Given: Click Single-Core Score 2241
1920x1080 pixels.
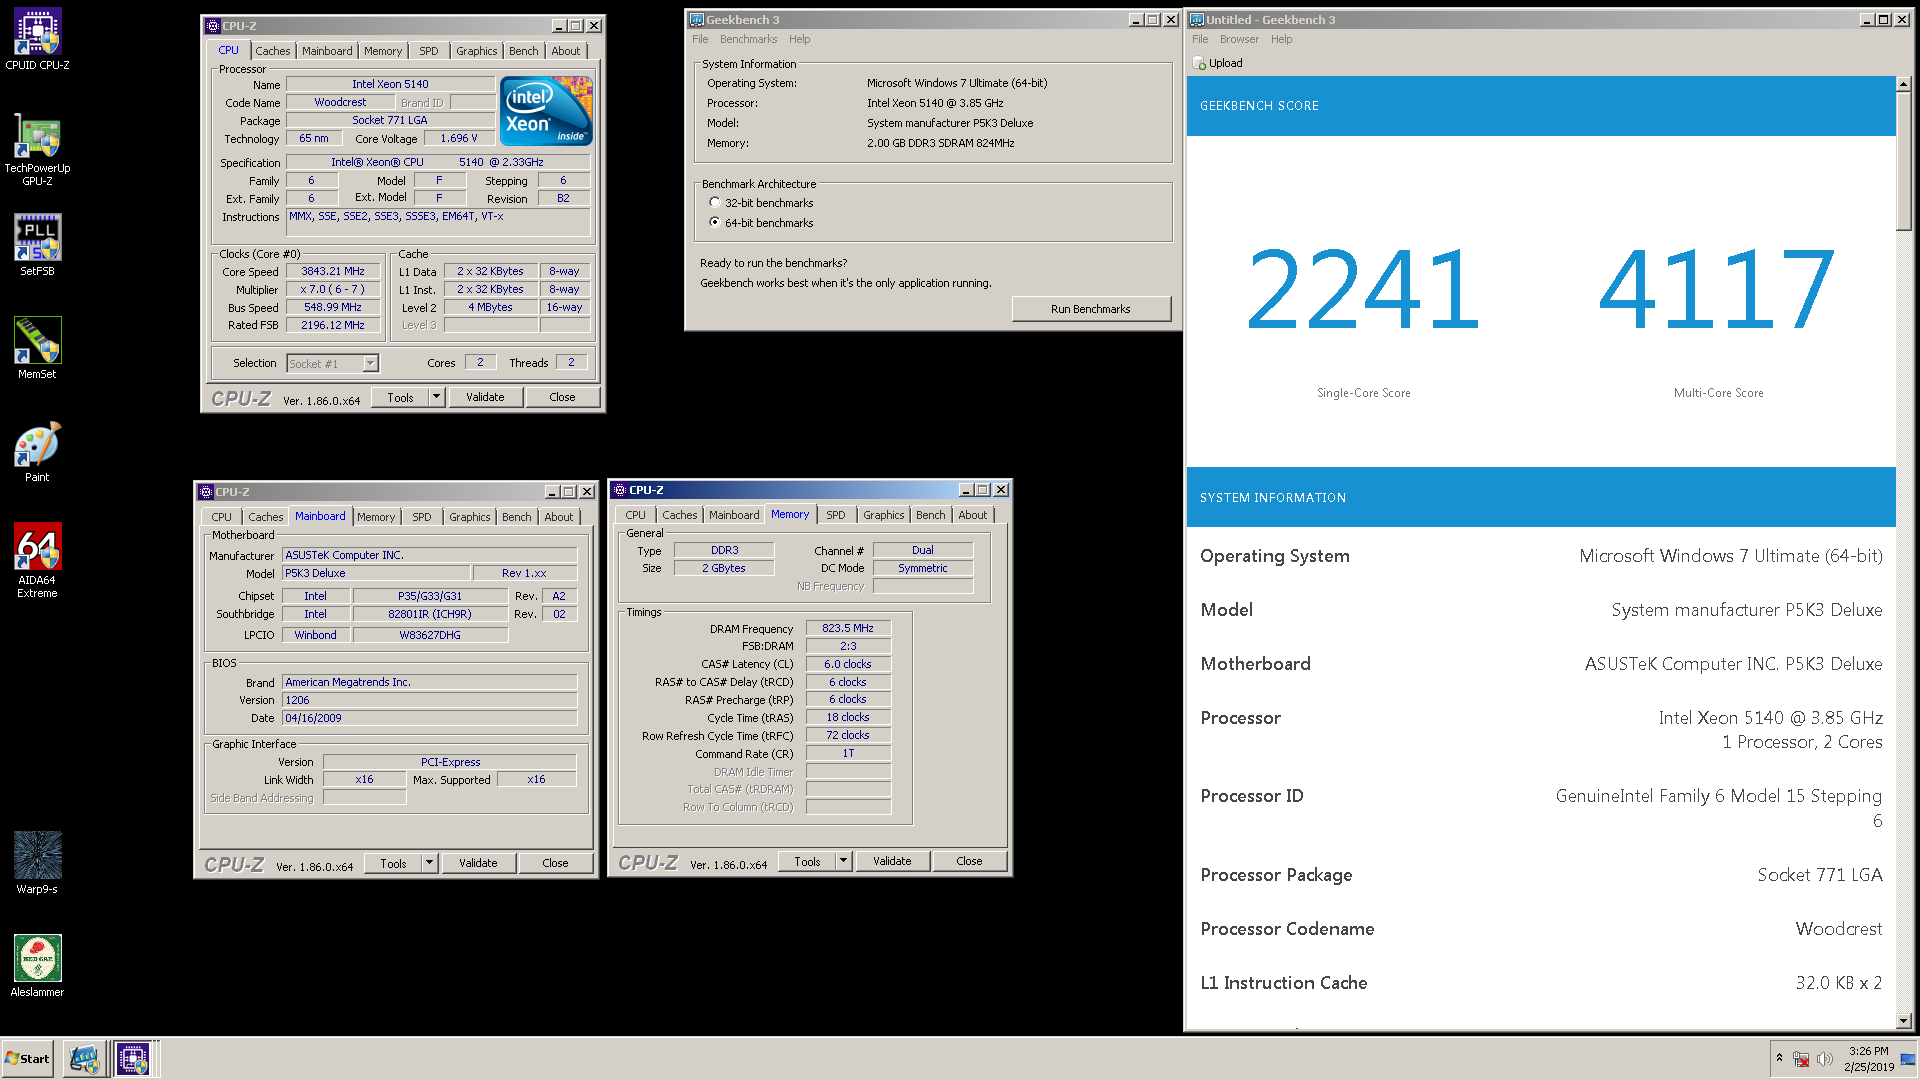Looking at the screenshot, I should [x=1363, y=289].
